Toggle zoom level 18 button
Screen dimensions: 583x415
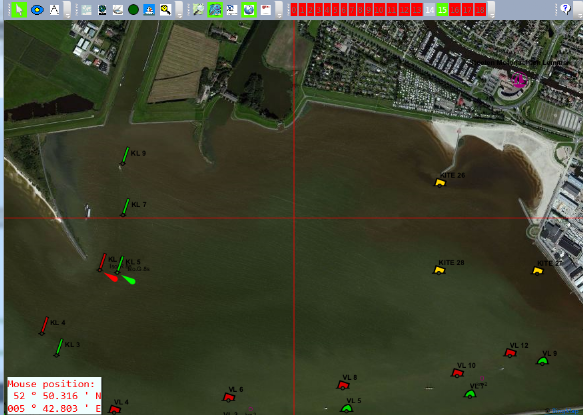480,10
